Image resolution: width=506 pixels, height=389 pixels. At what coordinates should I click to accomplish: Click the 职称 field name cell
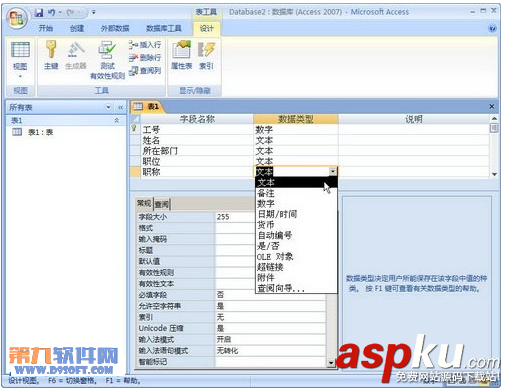[x=197, y=172]
